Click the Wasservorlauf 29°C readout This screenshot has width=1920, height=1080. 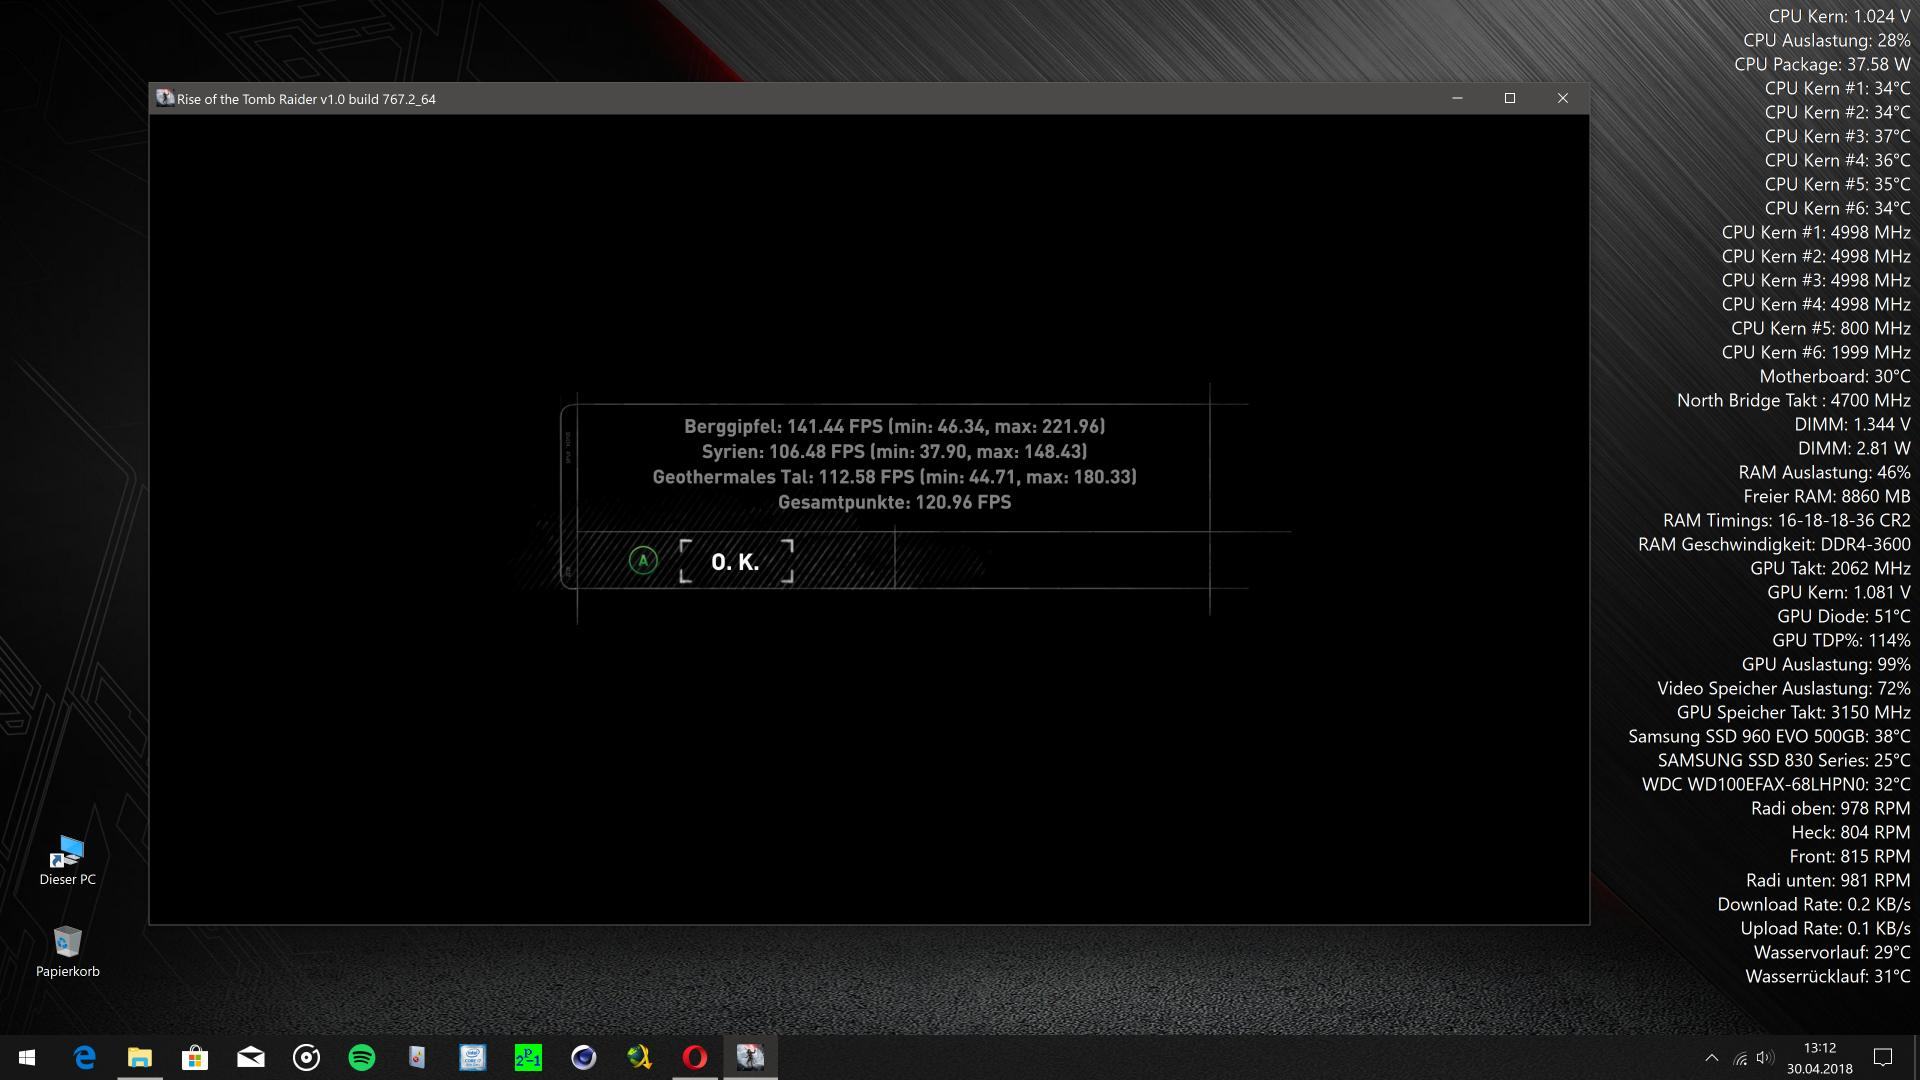tap(1832, 952)
